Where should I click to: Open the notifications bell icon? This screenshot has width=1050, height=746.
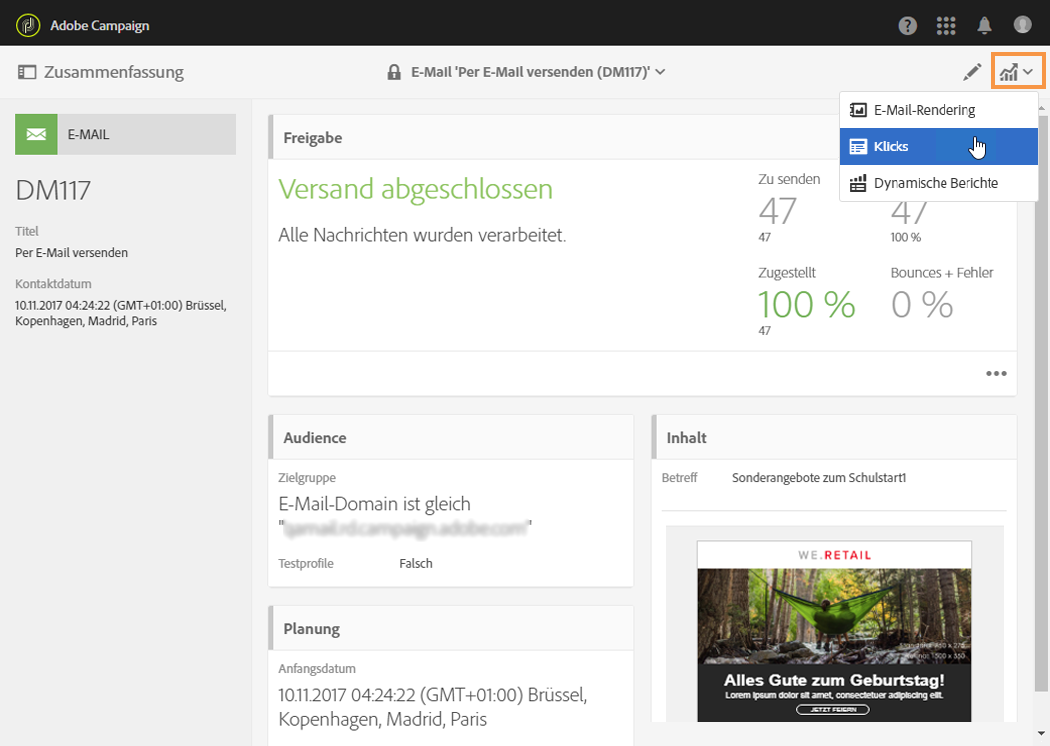[x=984, y=25]
